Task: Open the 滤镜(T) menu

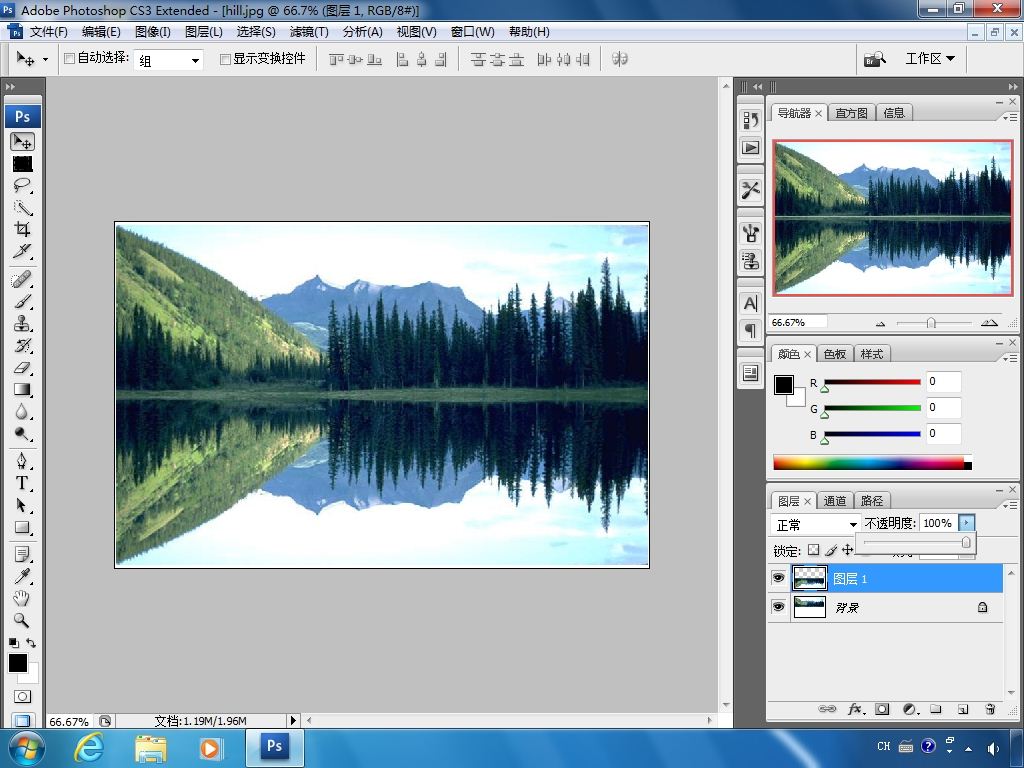Action: coord(309,32)
